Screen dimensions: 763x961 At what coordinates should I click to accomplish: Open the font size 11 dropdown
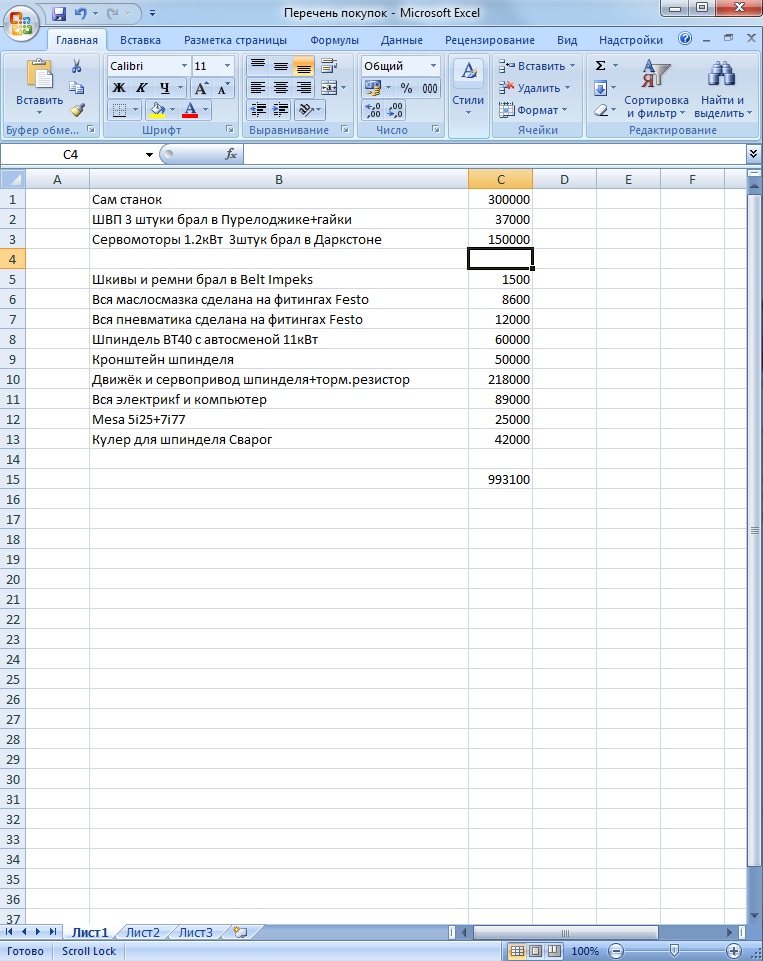[x=227, y=66]
